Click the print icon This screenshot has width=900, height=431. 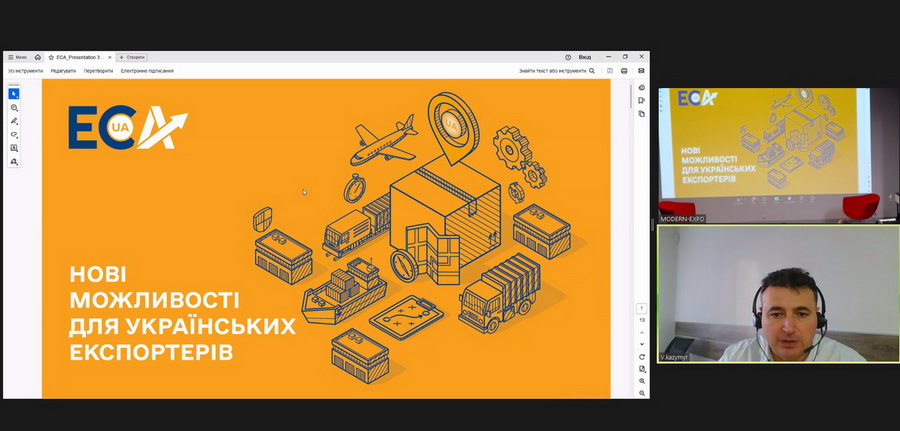tap(624, 71)
